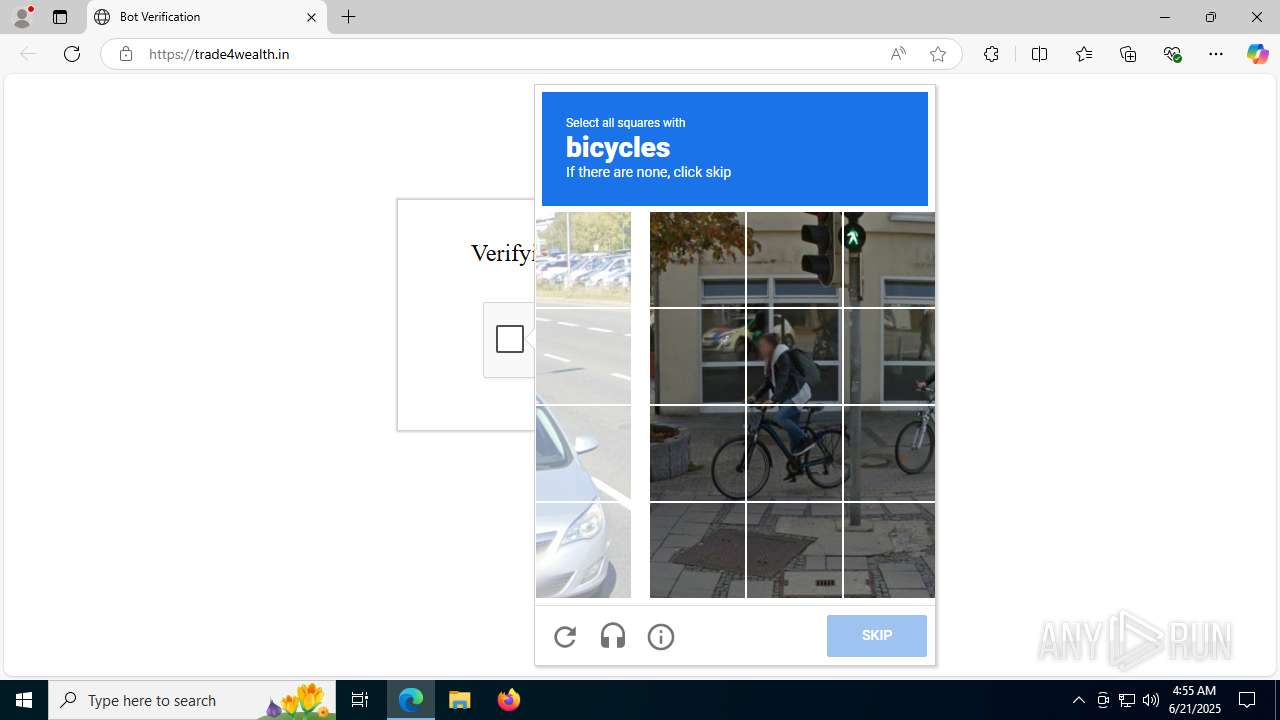The width and height of the screenshot is (1280, 720).
Task: Select the tile with the bicycle under the rider
Action: tap(794, 453)
